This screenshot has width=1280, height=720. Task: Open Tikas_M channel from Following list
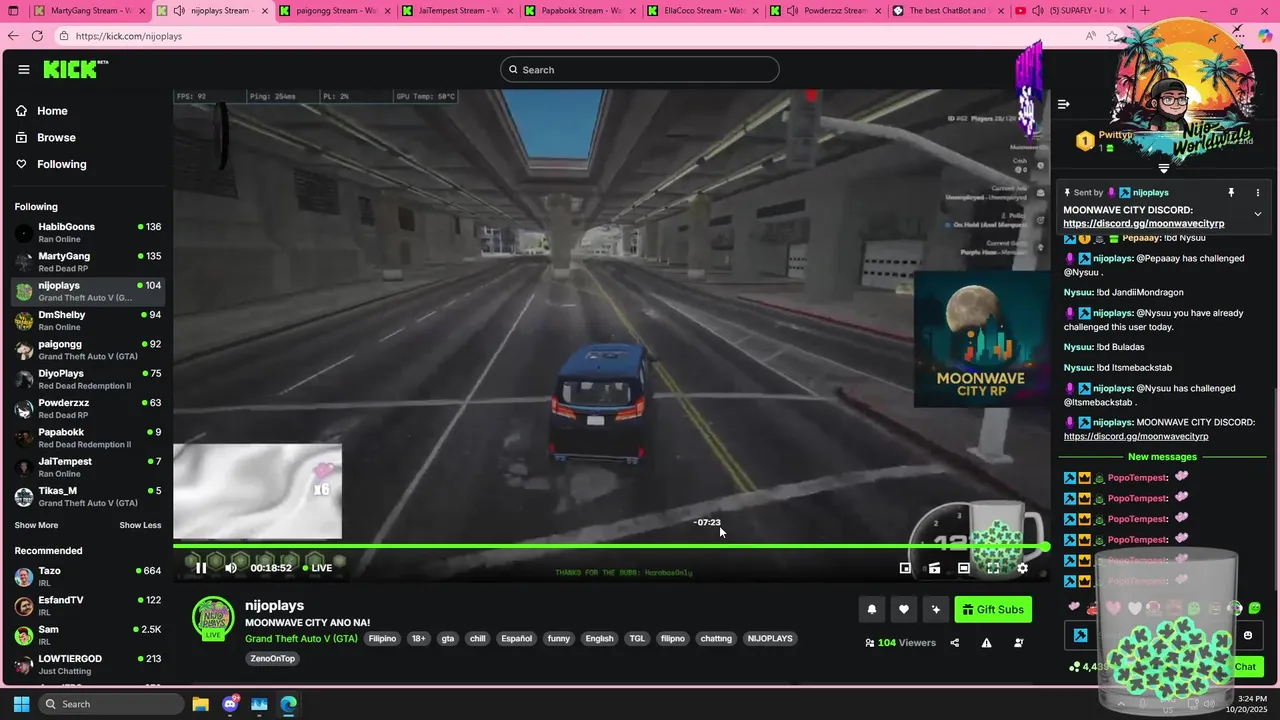click(x=88, y=497)
